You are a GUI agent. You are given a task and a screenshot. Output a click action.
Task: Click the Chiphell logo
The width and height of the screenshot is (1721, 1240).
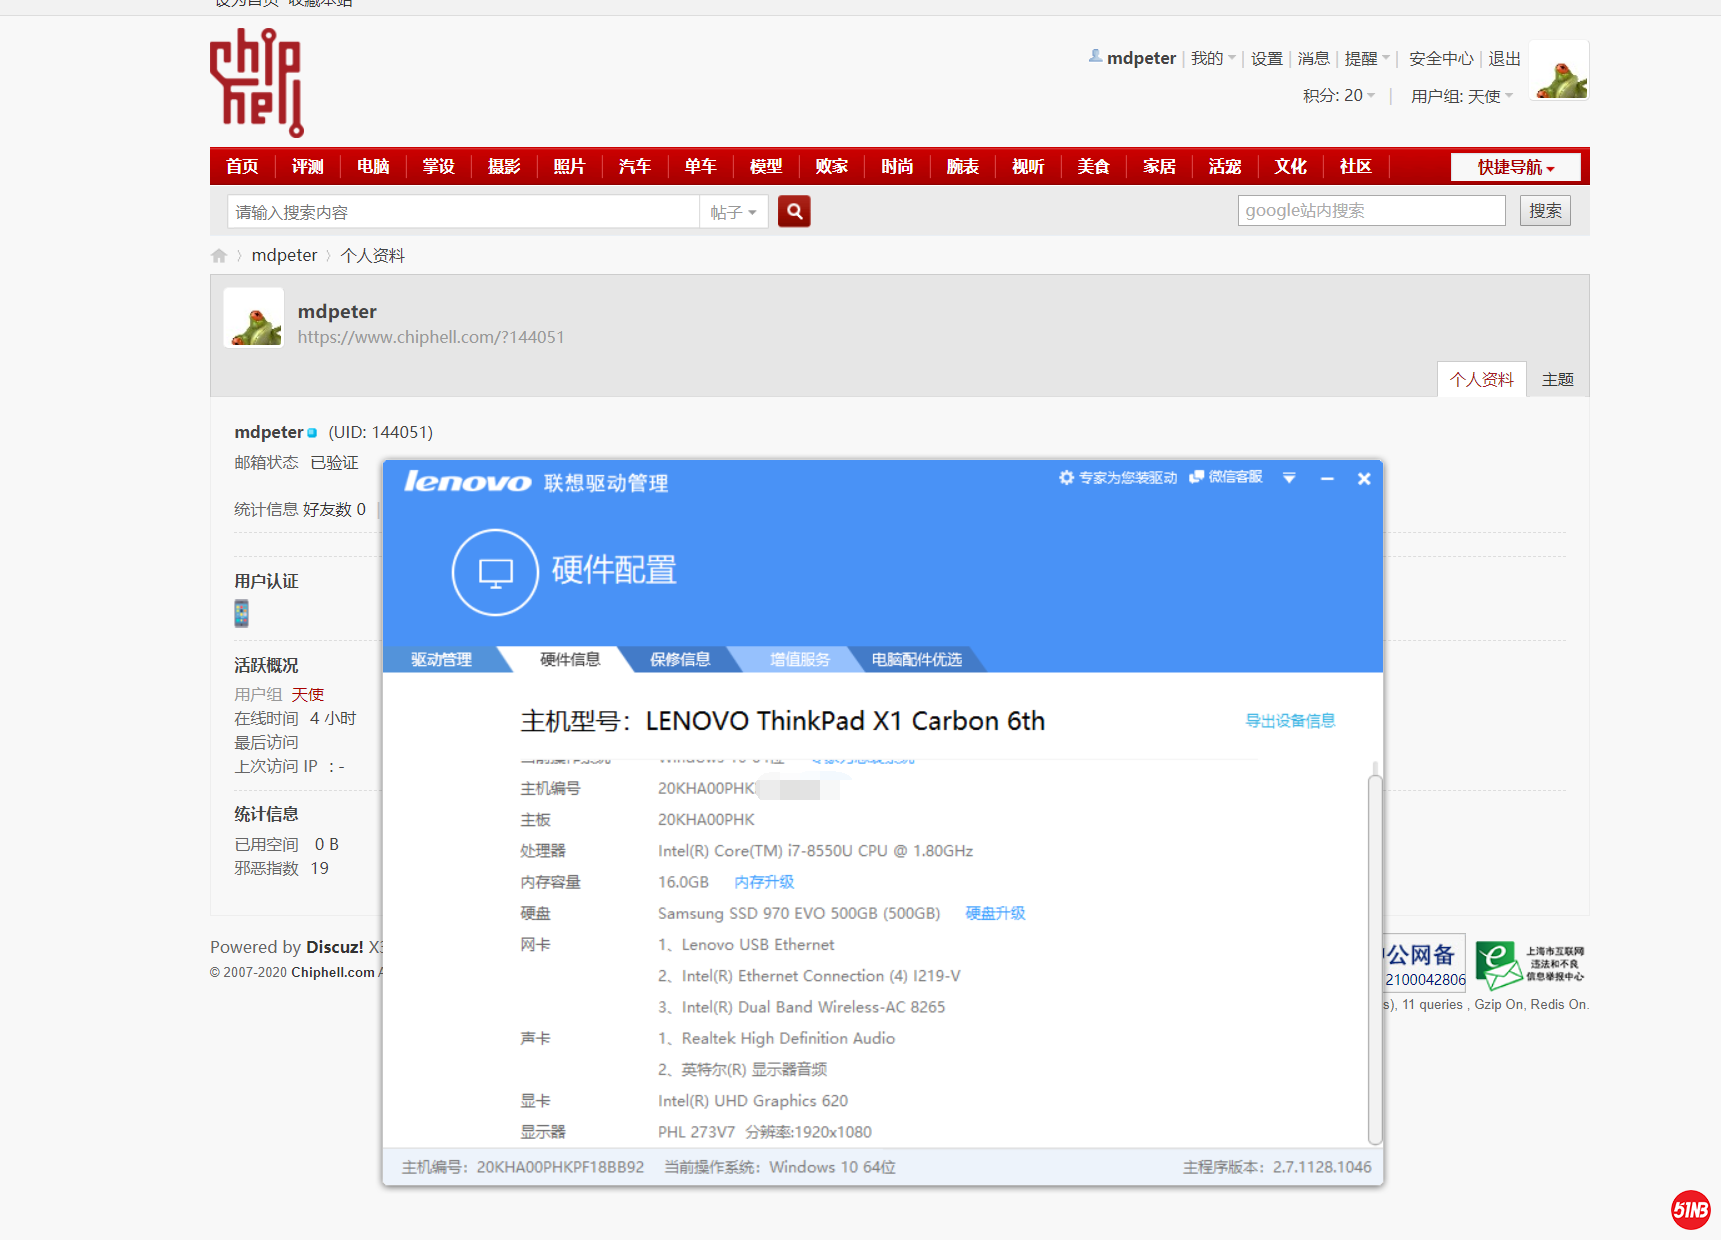pyautogui.click(x=256, y=83)
